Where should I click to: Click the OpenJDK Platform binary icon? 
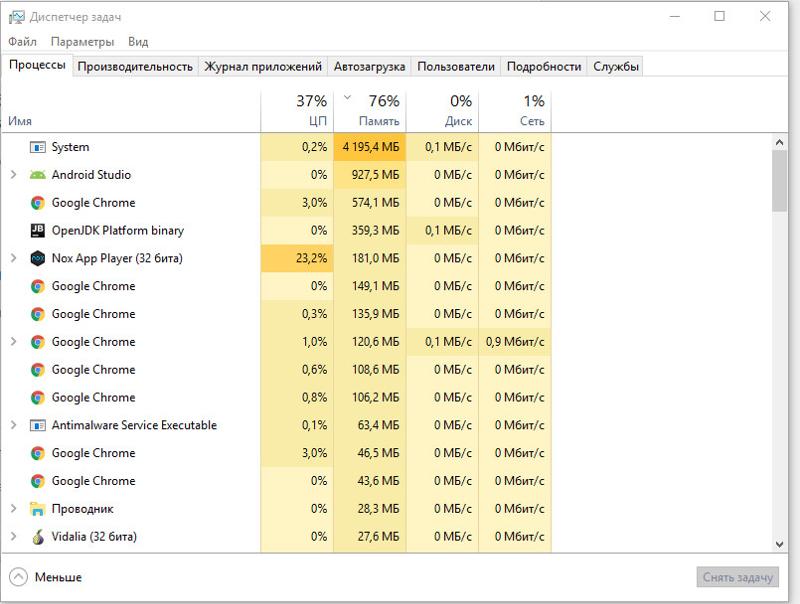pos(38,231)
